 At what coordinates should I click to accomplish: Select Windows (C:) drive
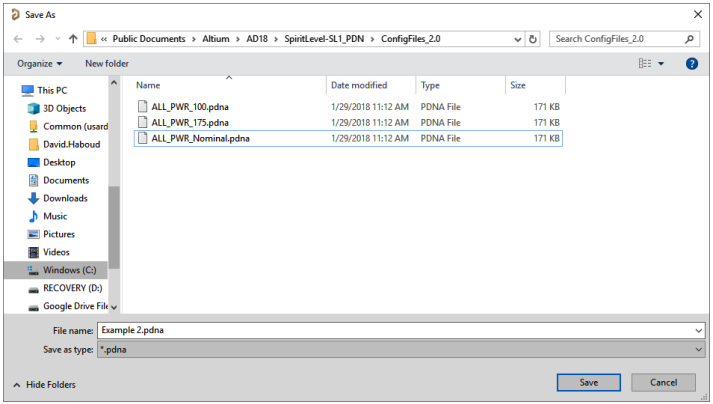(x=56, y=270)
